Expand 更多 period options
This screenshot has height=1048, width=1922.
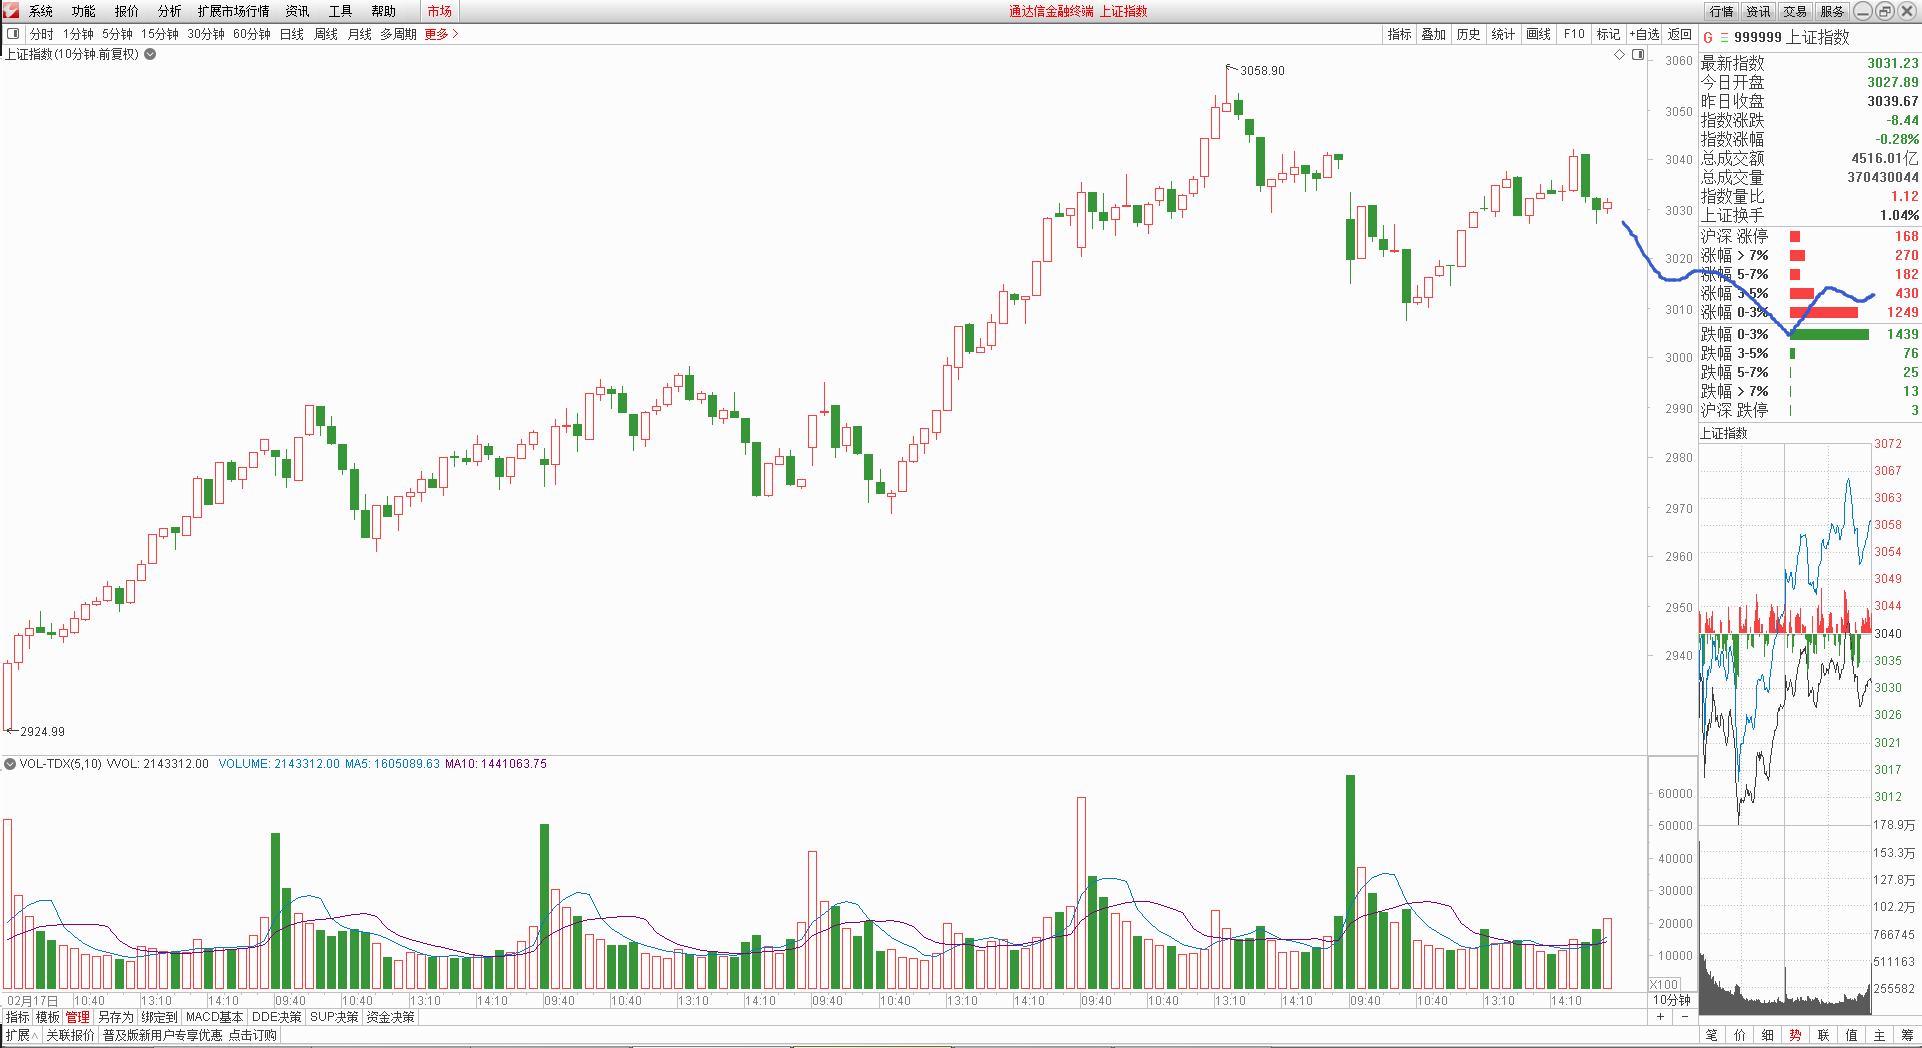(x=441, y=34)
